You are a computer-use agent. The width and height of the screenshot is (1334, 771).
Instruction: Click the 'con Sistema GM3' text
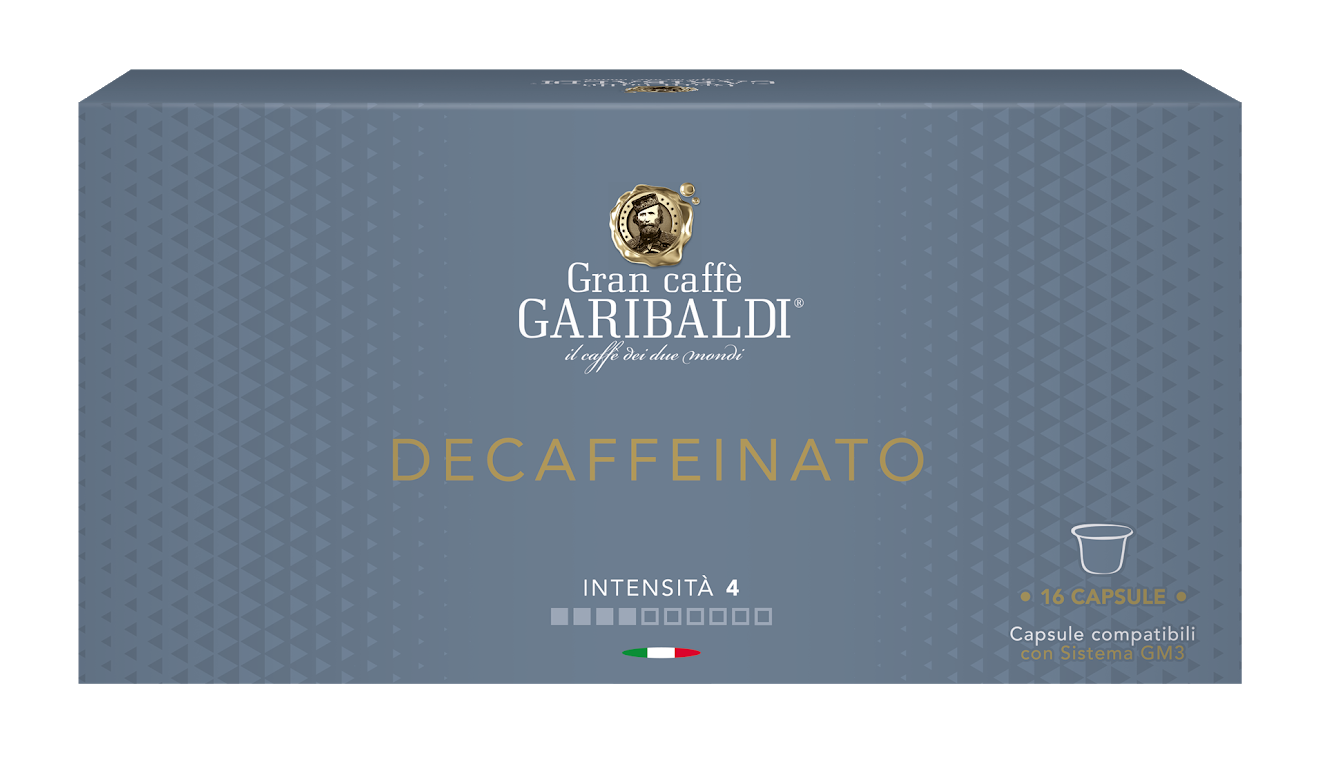click(x=1102, y=653)
